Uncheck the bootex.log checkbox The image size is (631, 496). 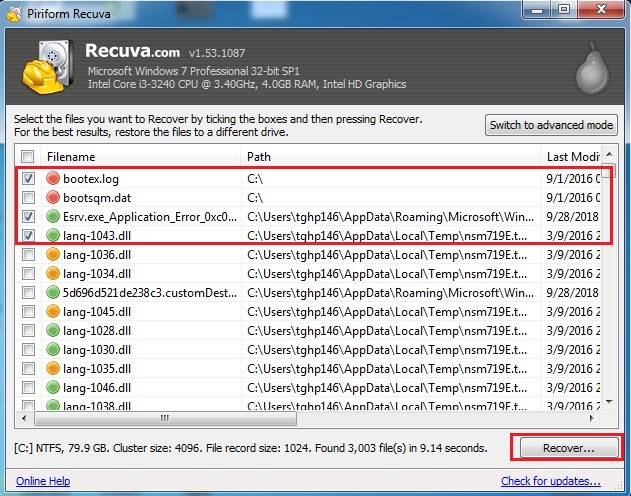(28, 178)
